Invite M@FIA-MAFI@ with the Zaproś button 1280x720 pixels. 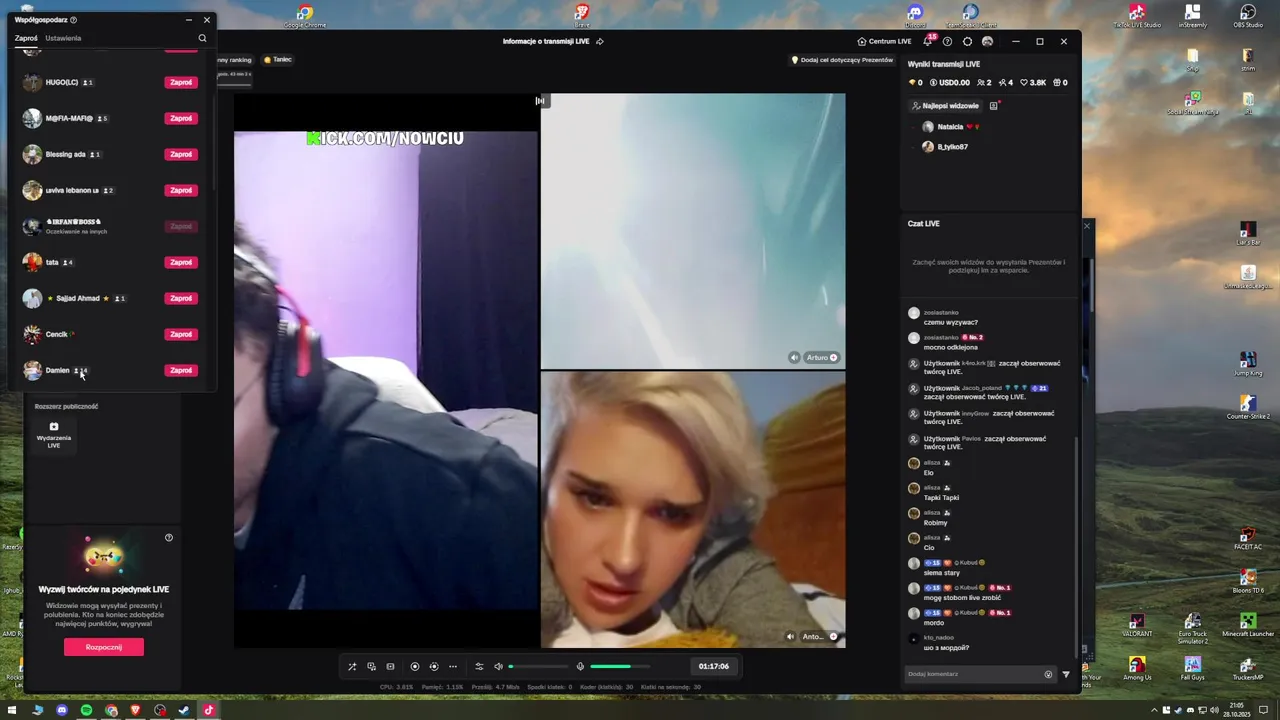tap(181, 118)
